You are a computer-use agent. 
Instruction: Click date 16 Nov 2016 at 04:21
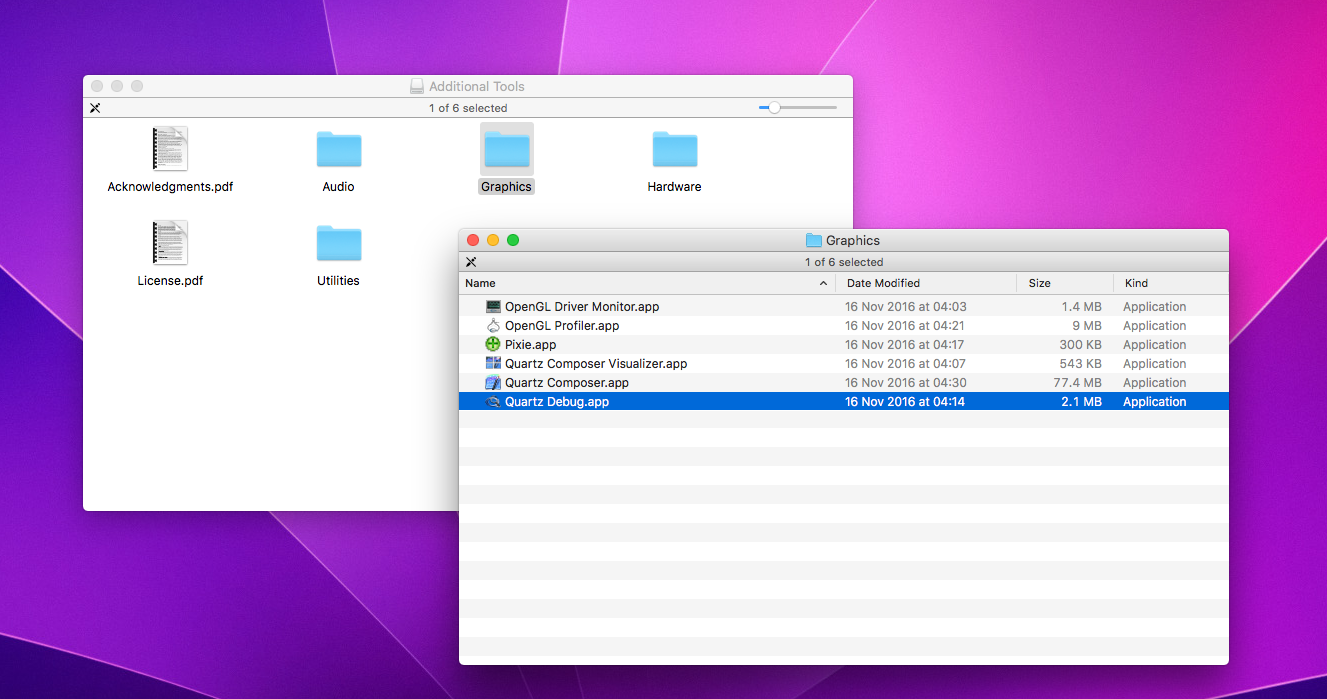(905, 326)
